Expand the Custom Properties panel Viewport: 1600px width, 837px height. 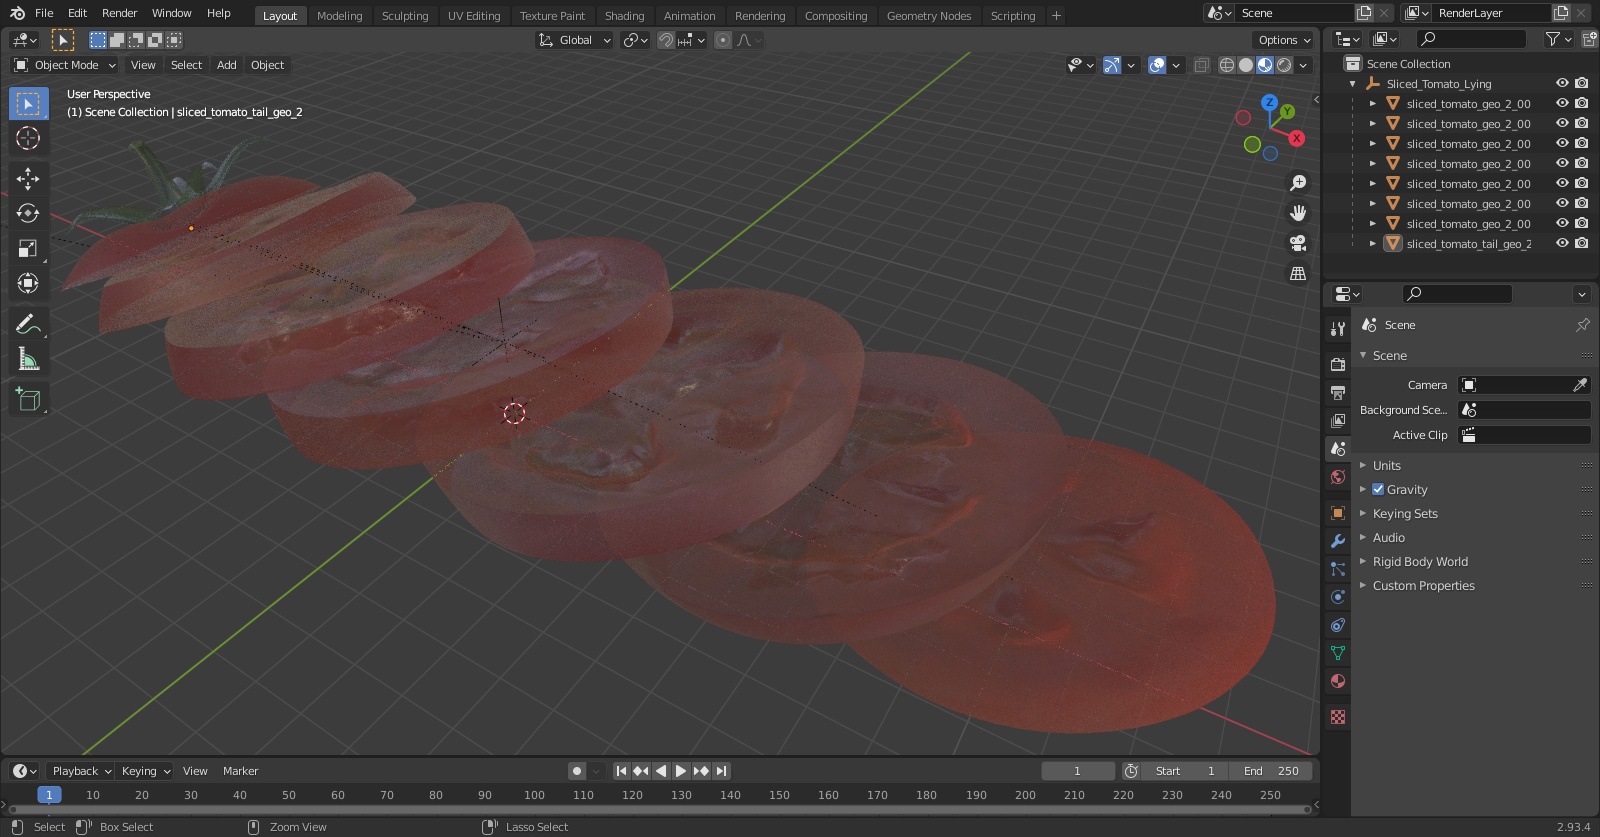pos(1423,585)
